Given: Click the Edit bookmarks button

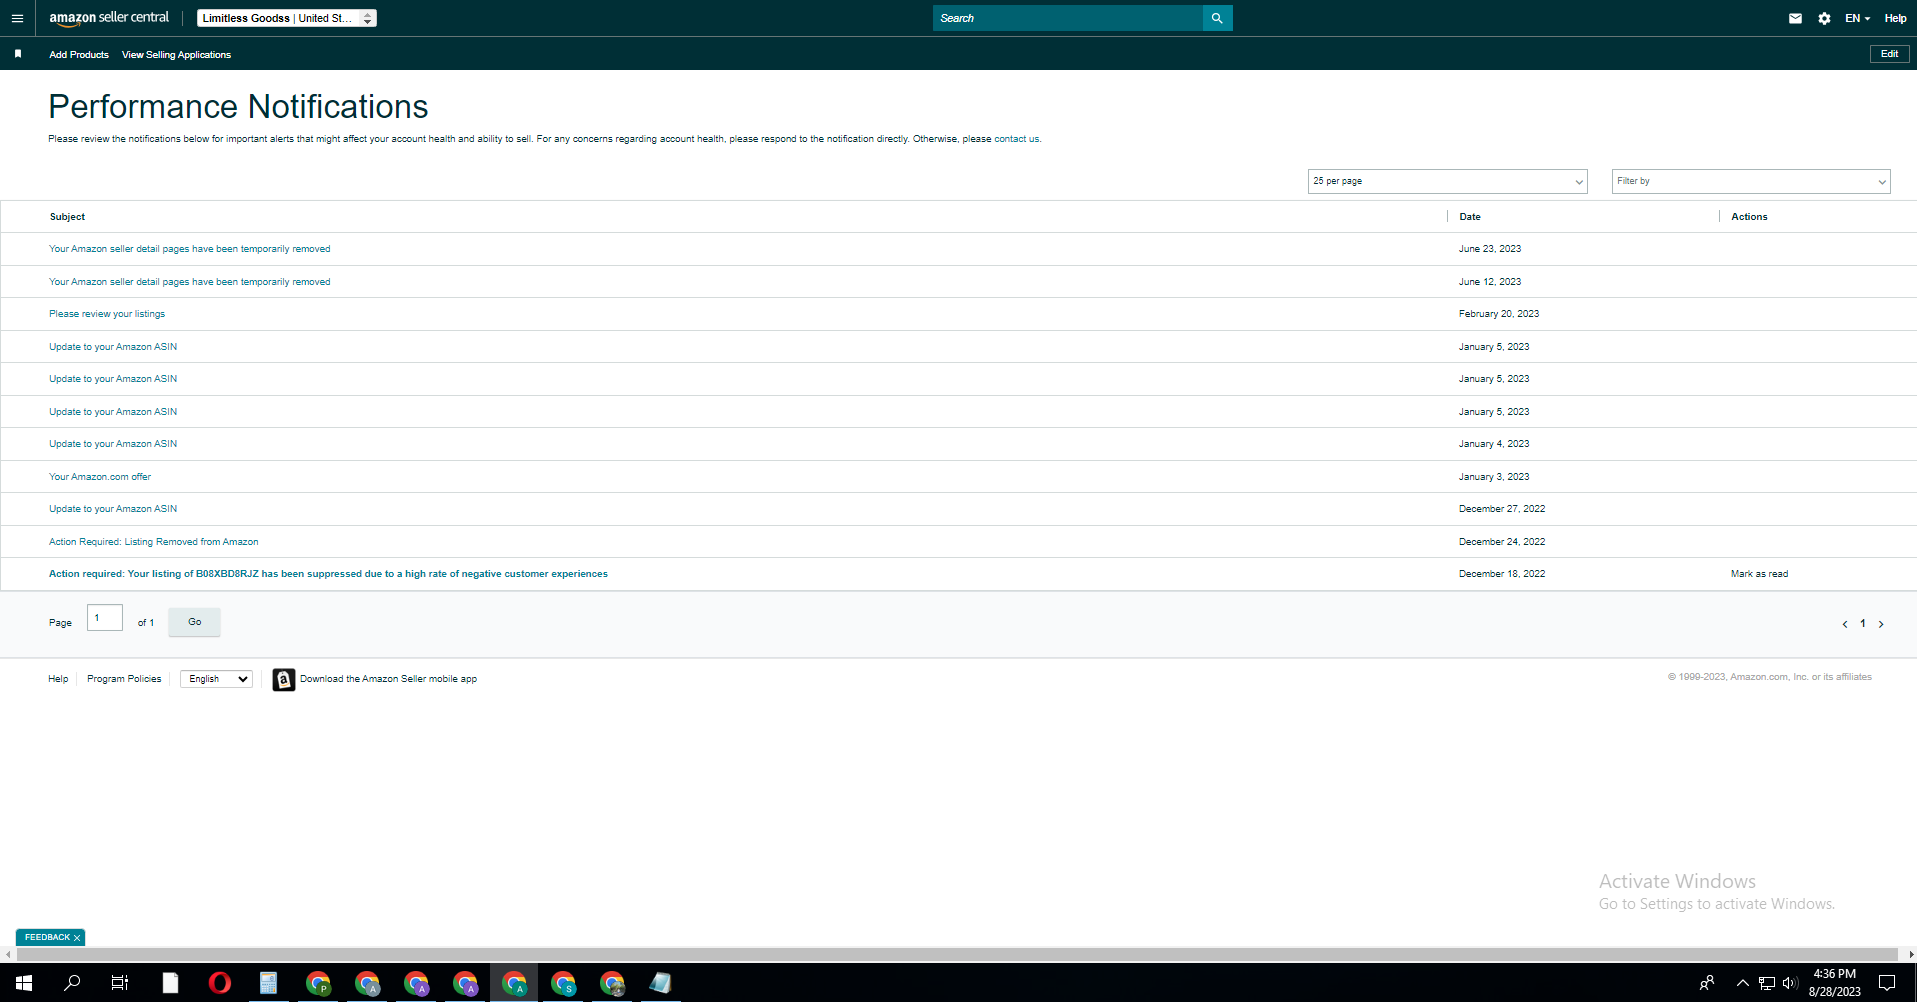Looking at the screenshot, I should coord(1889,54).
